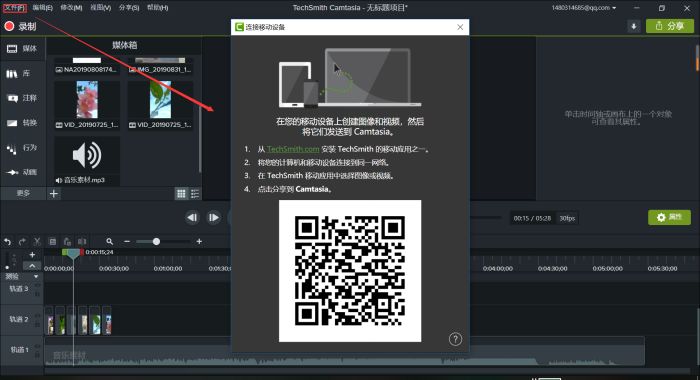The image size is (700, 380).
Task: Select the 音乐素材.mp3 audio item
Action: pyautogui.click(x=87, y=161)
